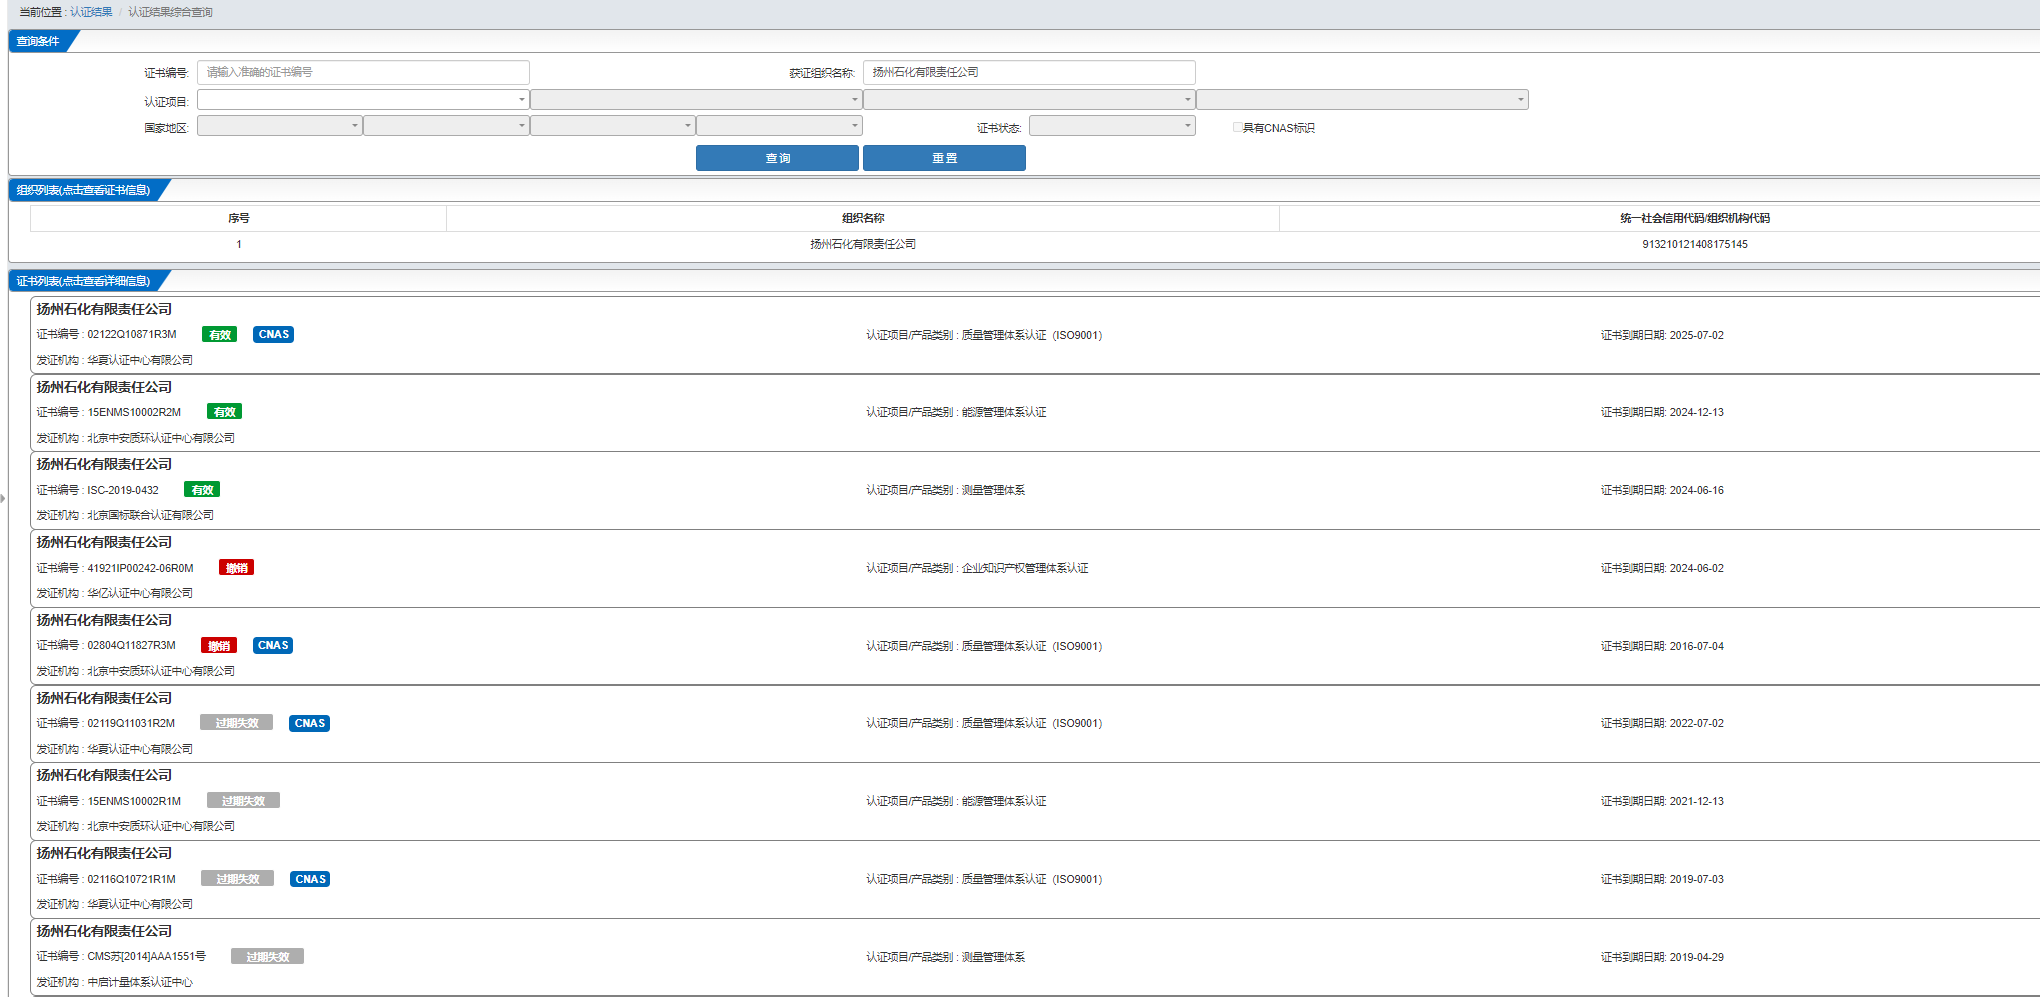This screenshot has height=997, width=2040.
Task: Click credit code 913210121408175145
Action: 1695,244
